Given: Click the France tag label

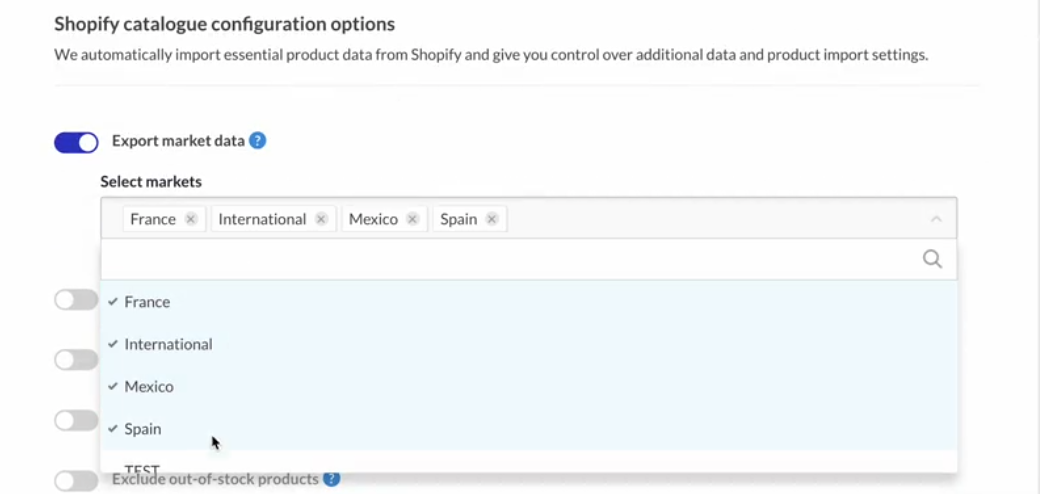Looking at the screenshot, I should click(x=152, y=219).
